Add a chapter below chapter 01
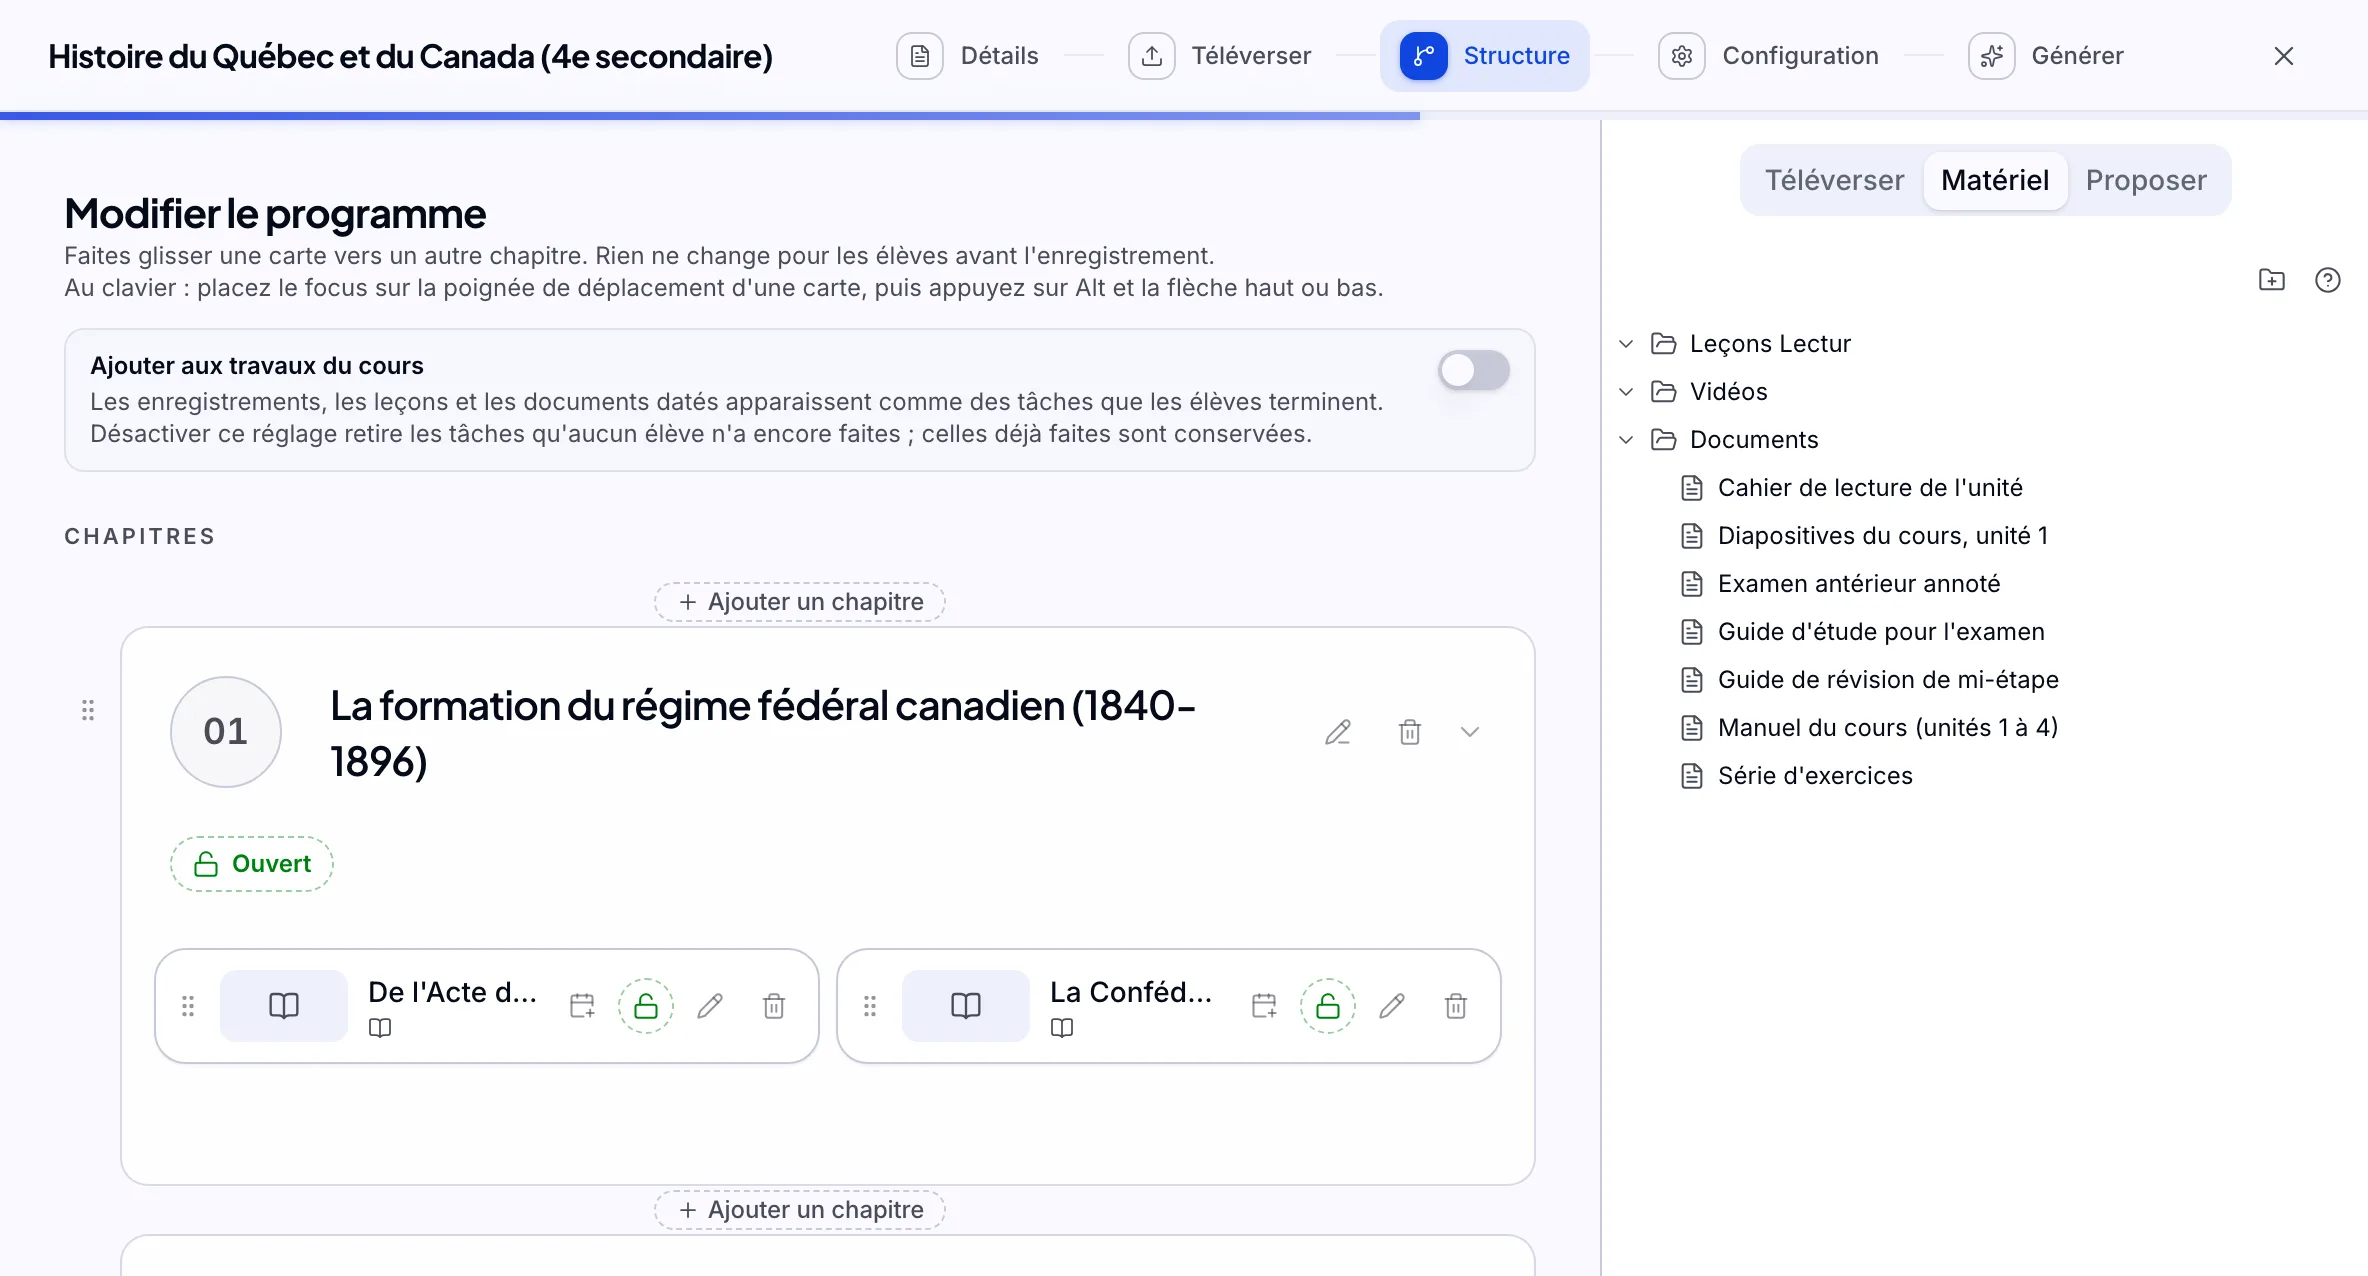The image size is (2368, 1276). point(800,1210)
